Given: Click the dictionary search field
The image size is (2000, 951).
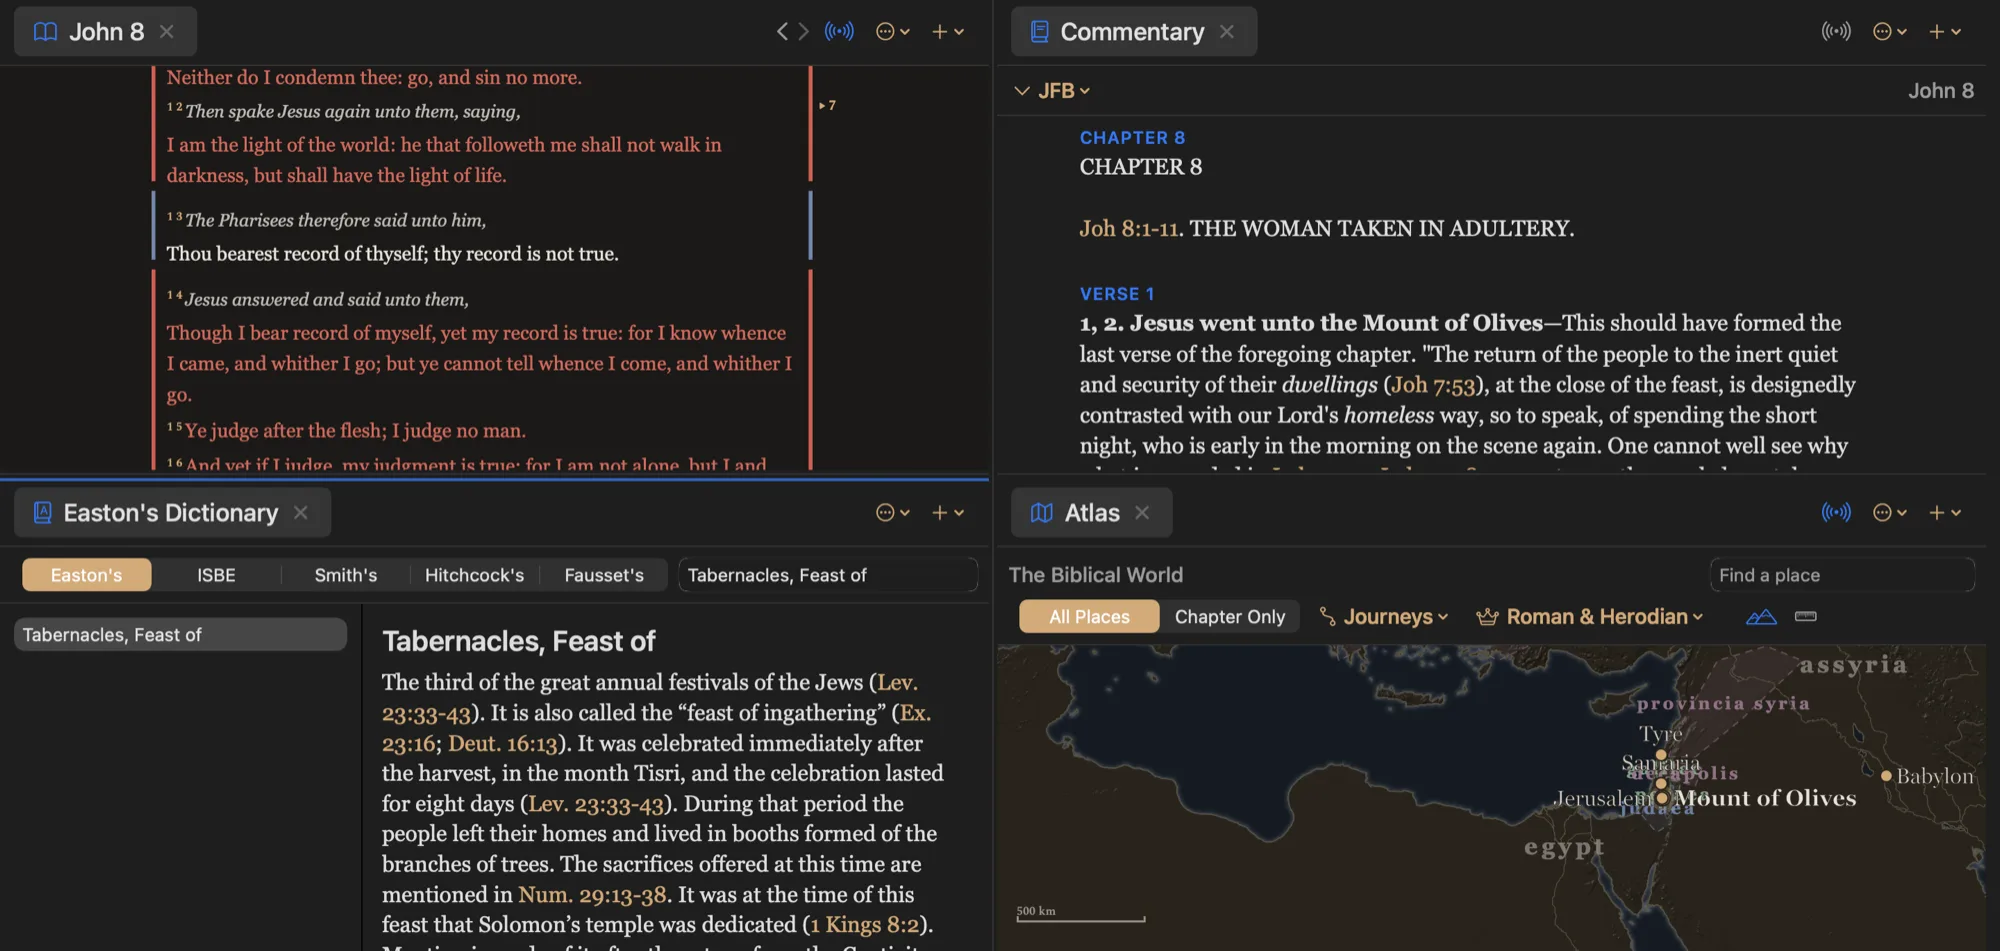Looking at the screenshot, I should [828, 575].
